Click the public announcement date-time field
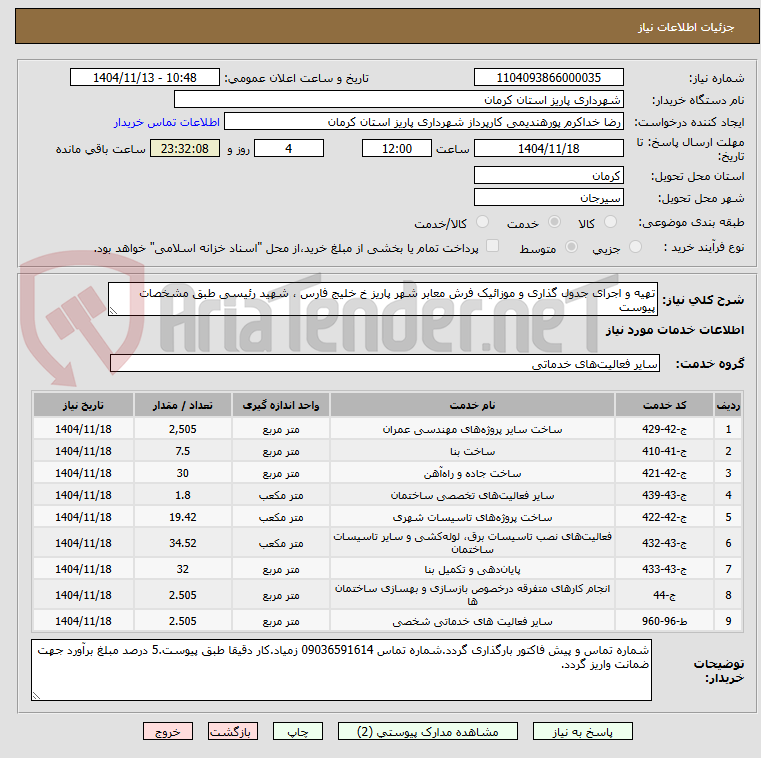The image size is (761, 758). click(x=145, y=78)
